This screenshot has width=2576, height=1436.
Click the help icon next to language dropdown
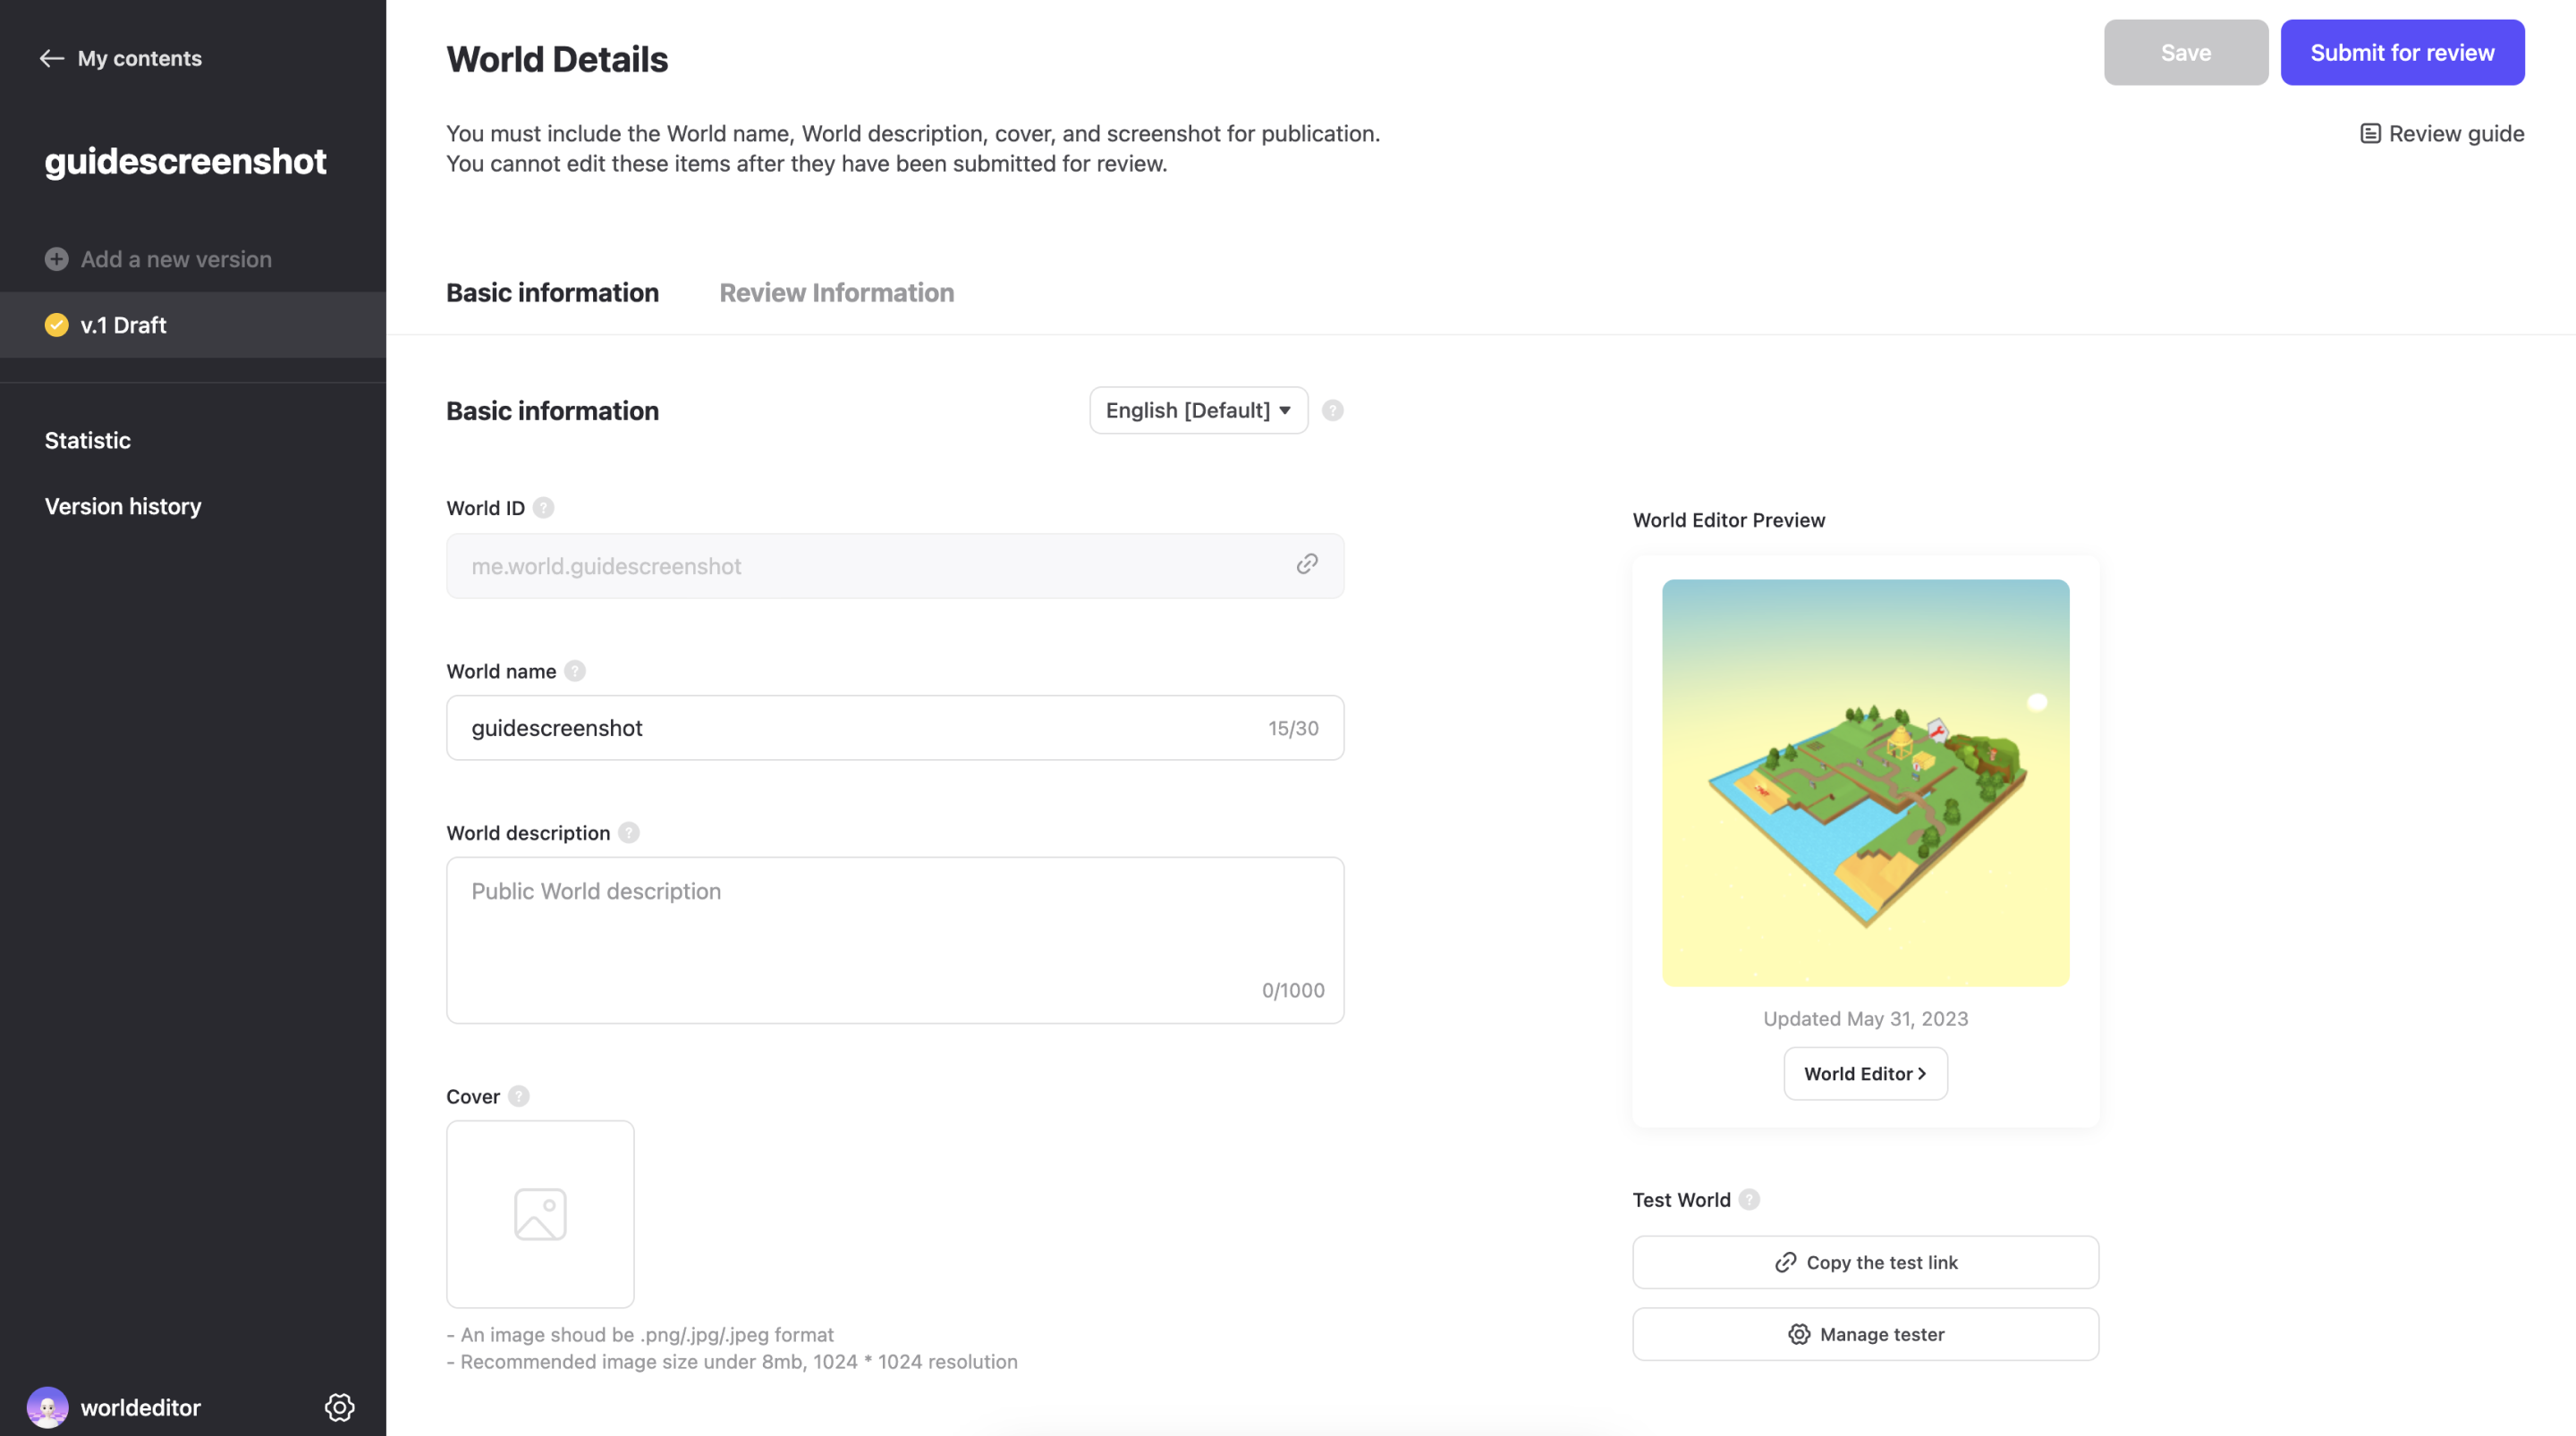(1333, 410)
